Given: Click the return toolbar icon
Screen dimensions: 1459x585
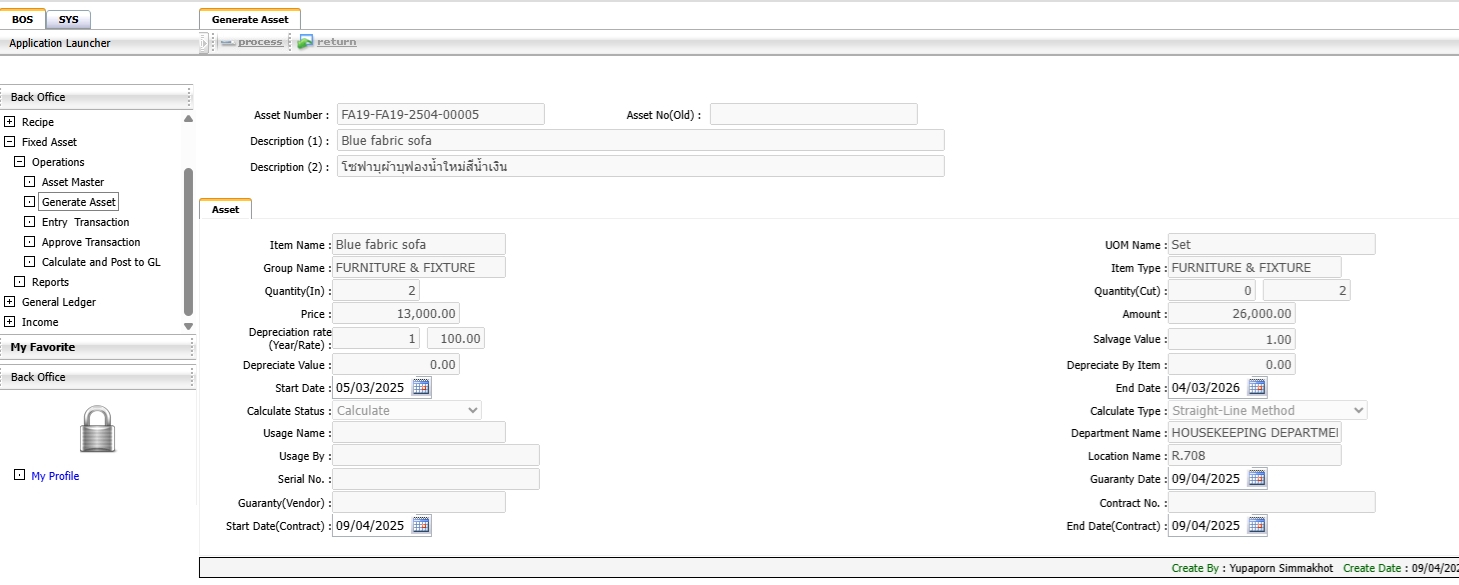Looking at the screenshot, I should pos(306,42).
